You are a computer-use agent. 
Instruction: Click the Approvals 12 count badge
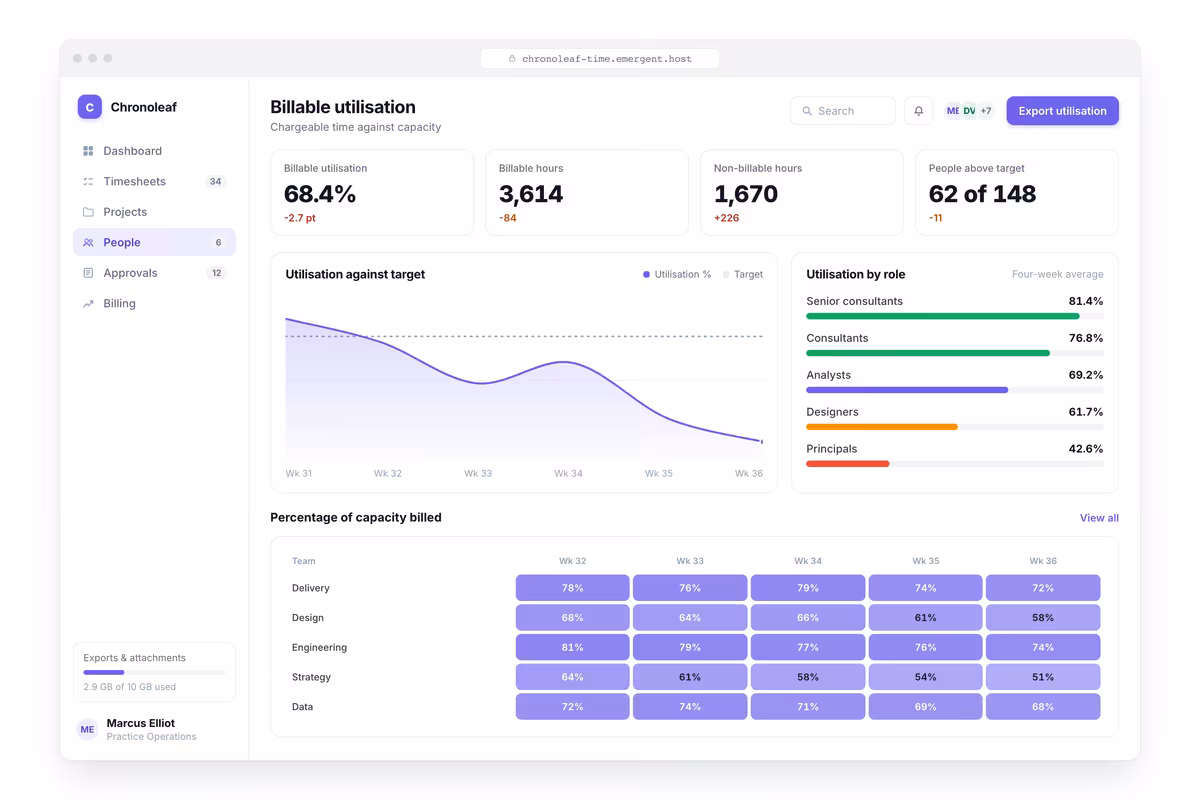pyautogui.click(x=216, y=273)
